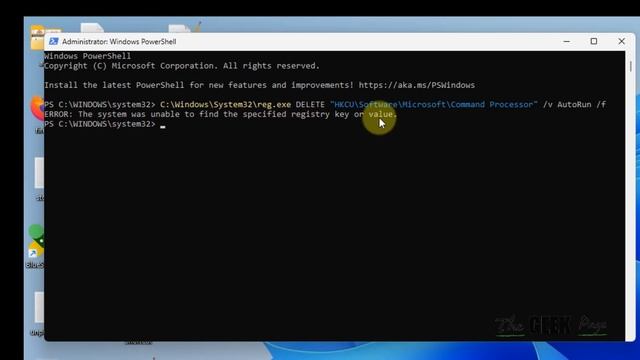Click the /v AutoRun /f arguments

tap(574, 104)
